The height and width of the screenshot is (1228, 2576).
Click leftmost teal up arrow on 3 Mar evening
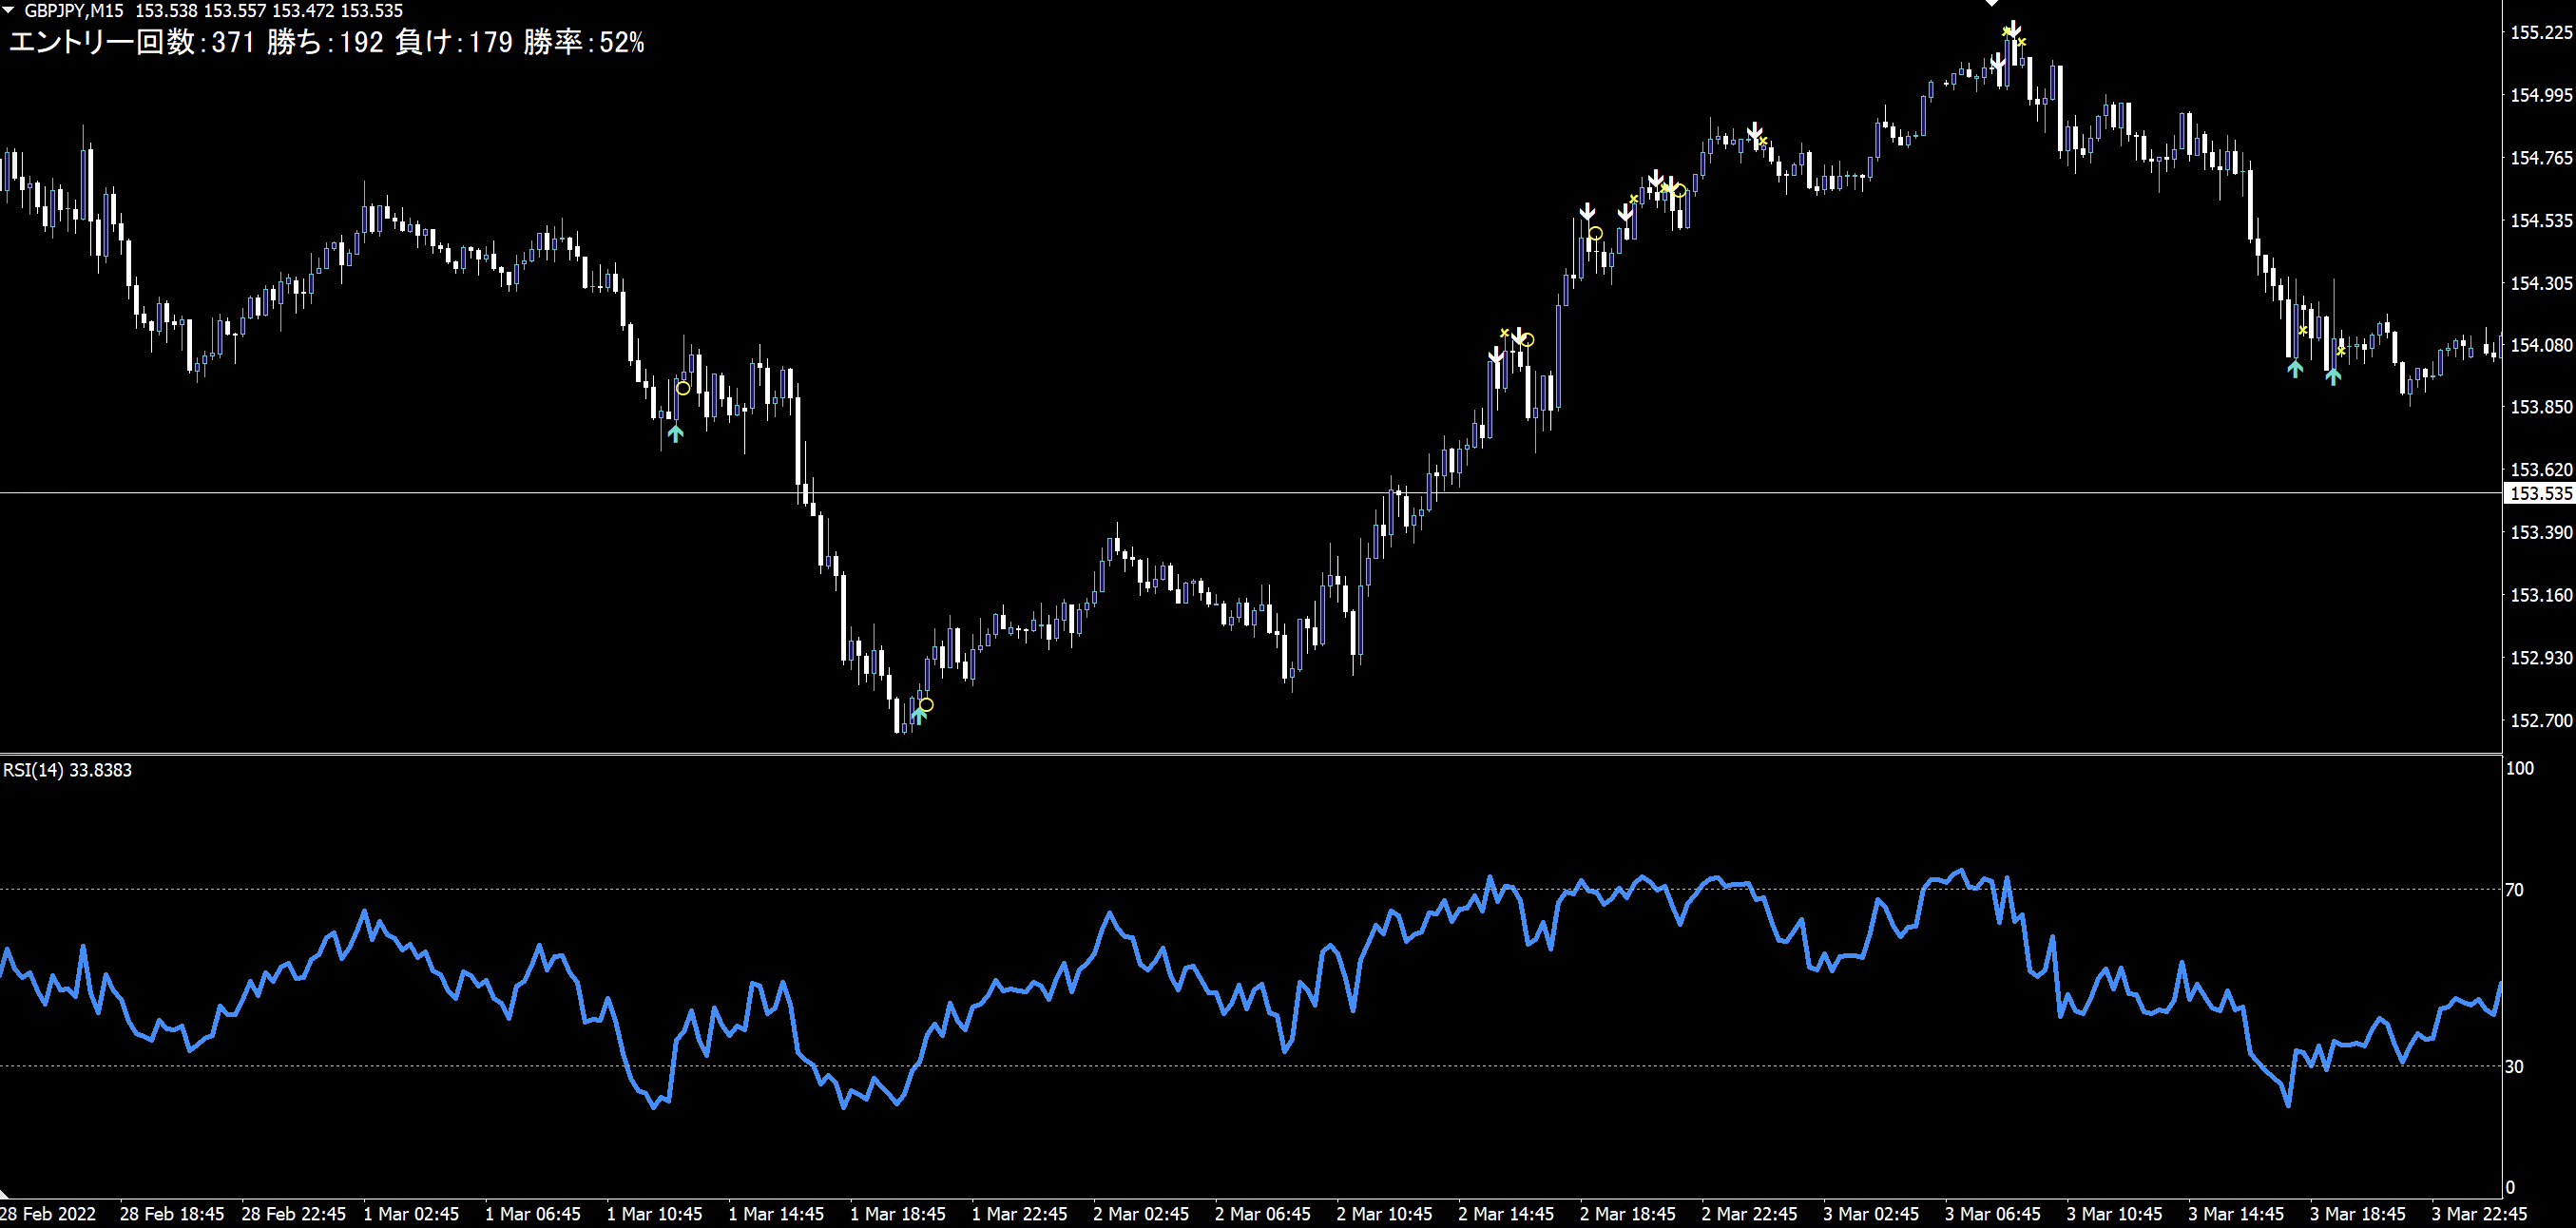pos(2295,368)
